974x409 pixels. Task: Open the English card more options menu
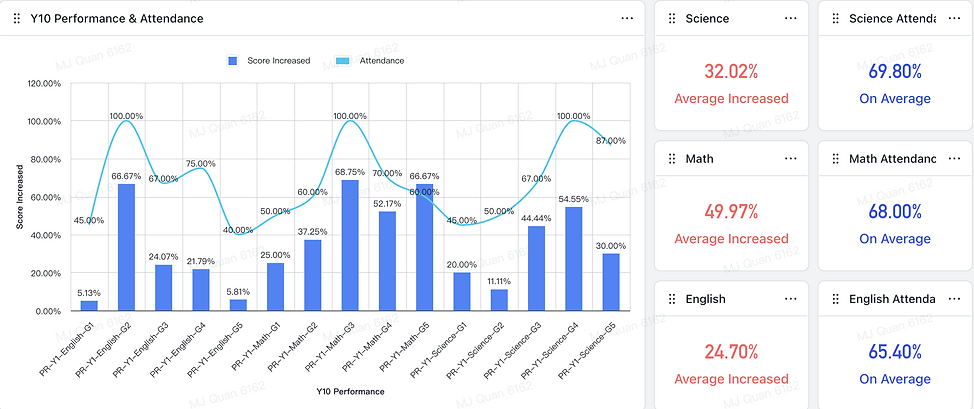click(x=790, y=299)
